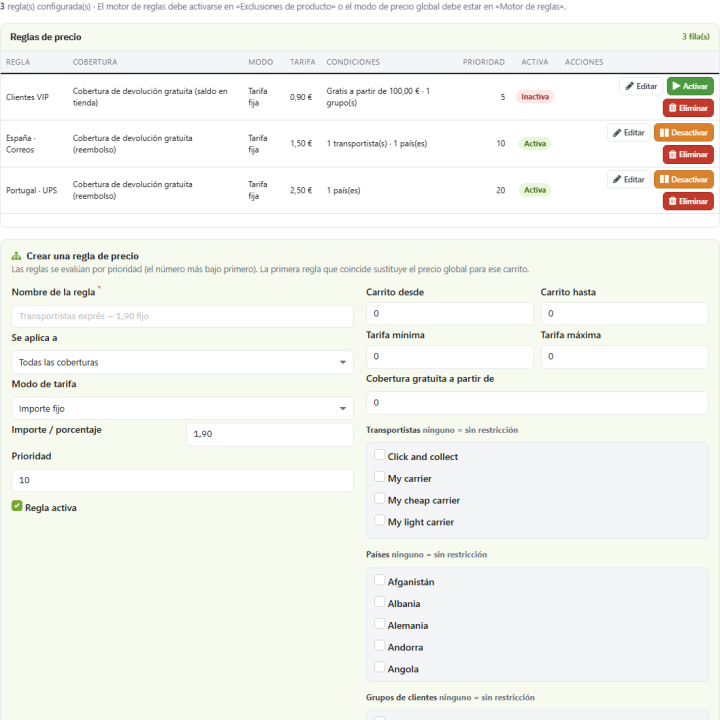Image resolution: width=720 pixels, height=720 pixels.
Task: Click the Prioridad input field
Action: (182, 480)
